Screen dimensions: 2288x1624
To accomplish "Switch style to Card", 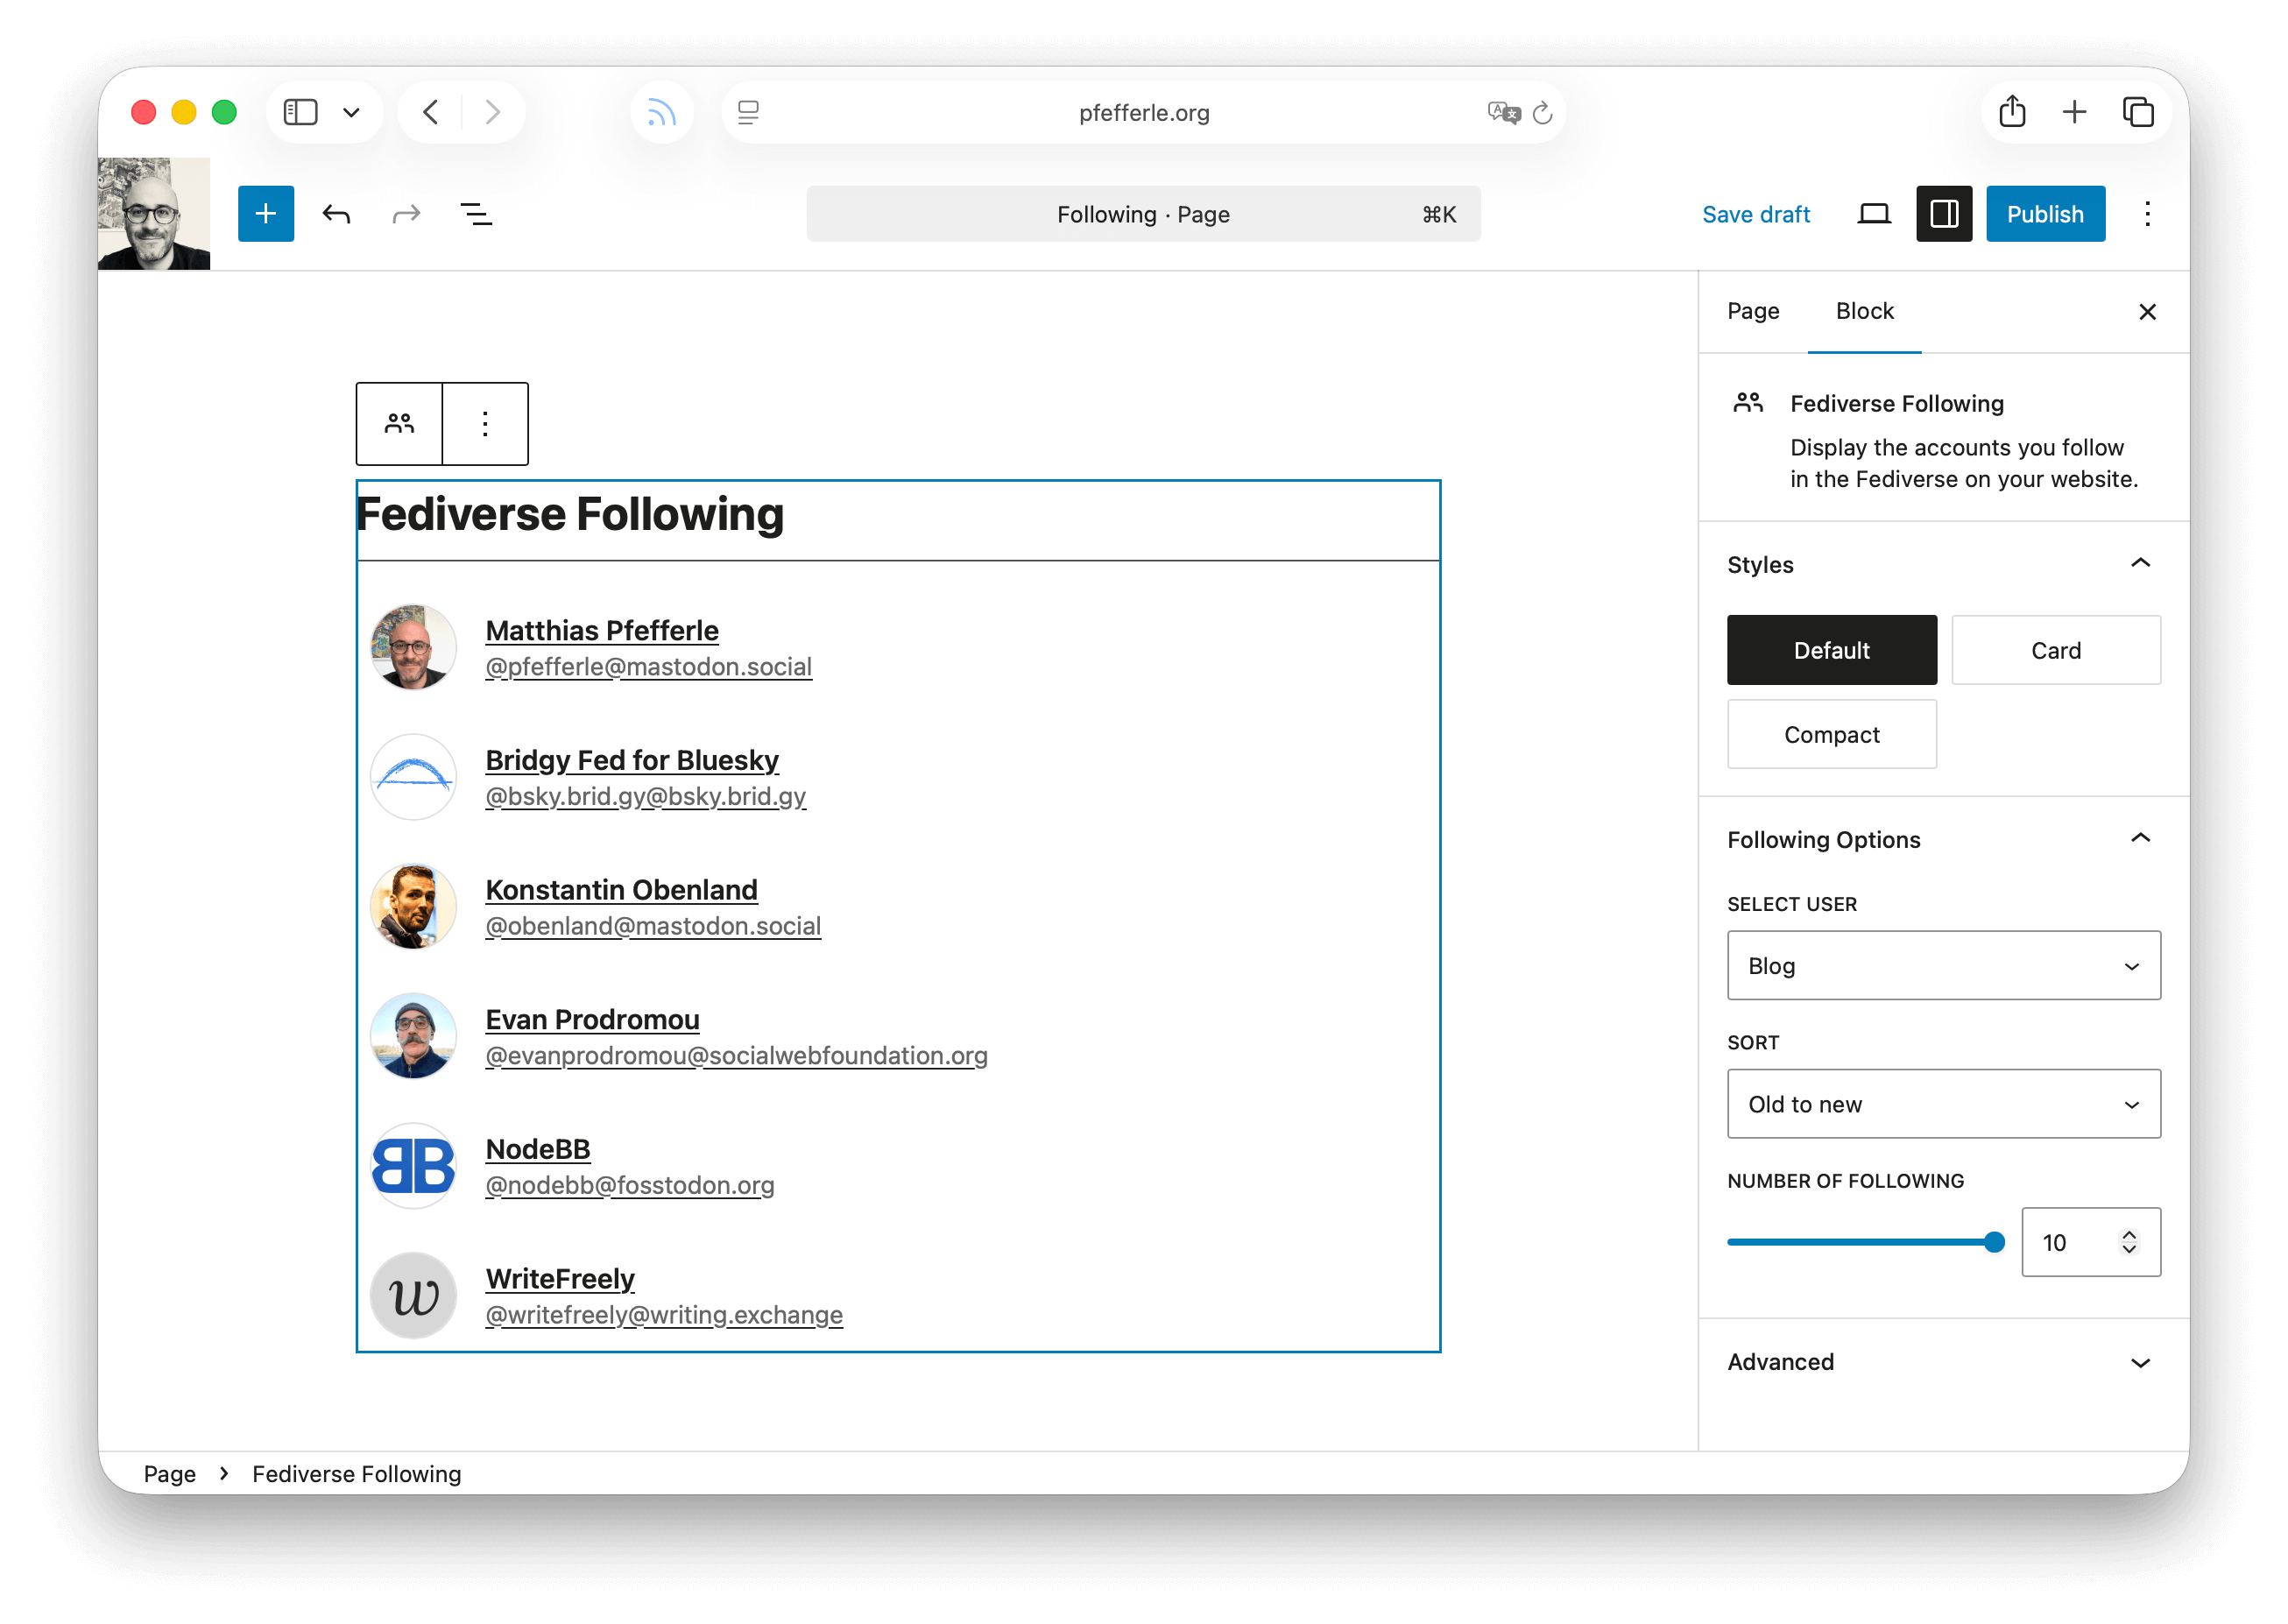I will click(x=2056, y=649).
